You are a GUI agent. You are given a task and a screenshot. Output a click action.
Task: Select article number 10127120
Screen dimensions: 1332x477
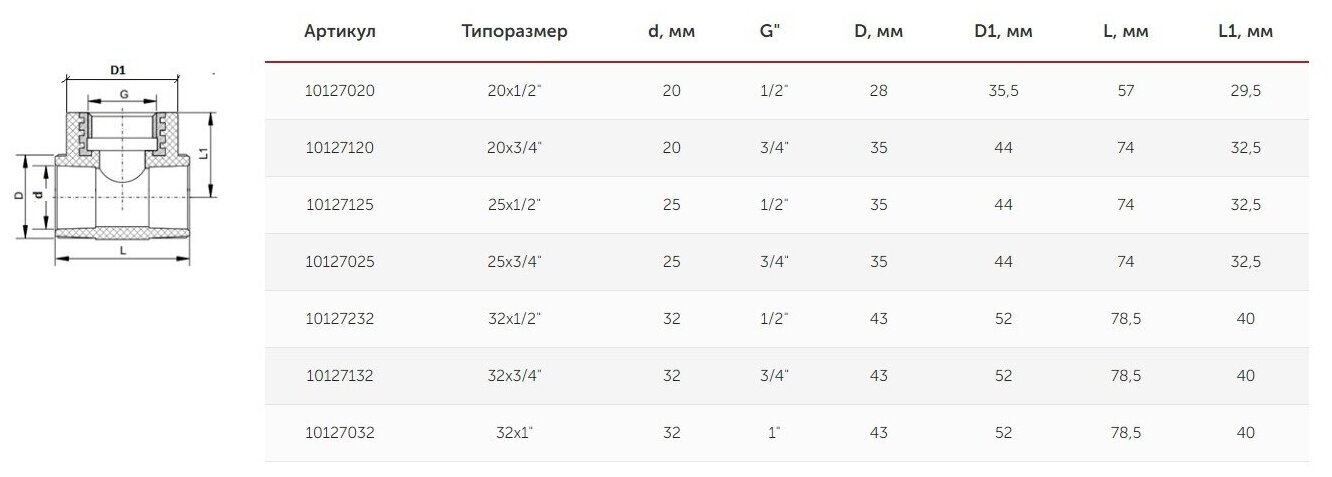[x=339, y=148]
